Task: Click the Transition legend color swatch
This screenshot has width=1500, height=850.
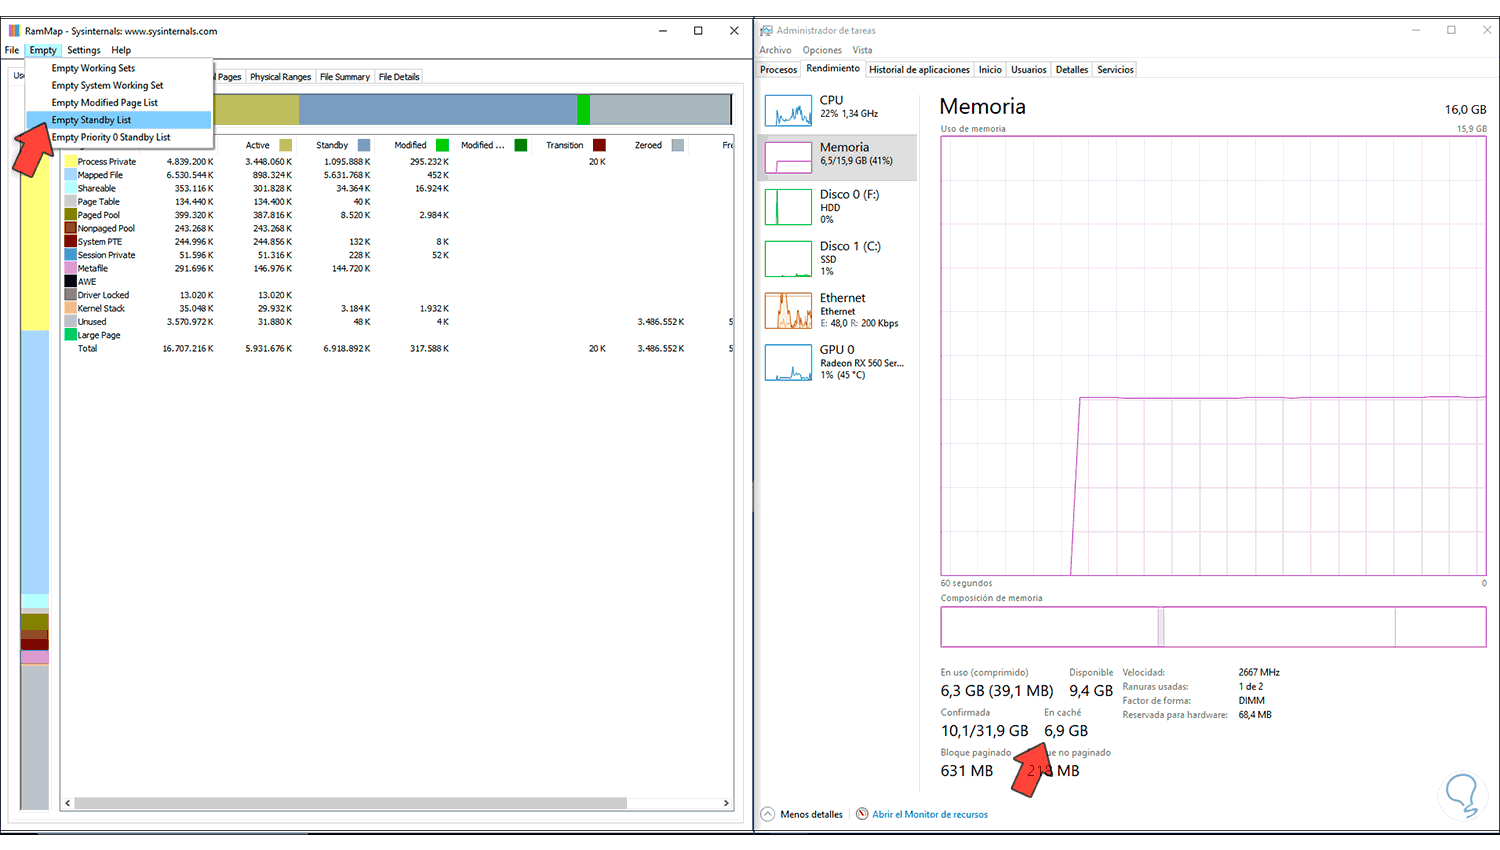Action: tap(599, 145)
